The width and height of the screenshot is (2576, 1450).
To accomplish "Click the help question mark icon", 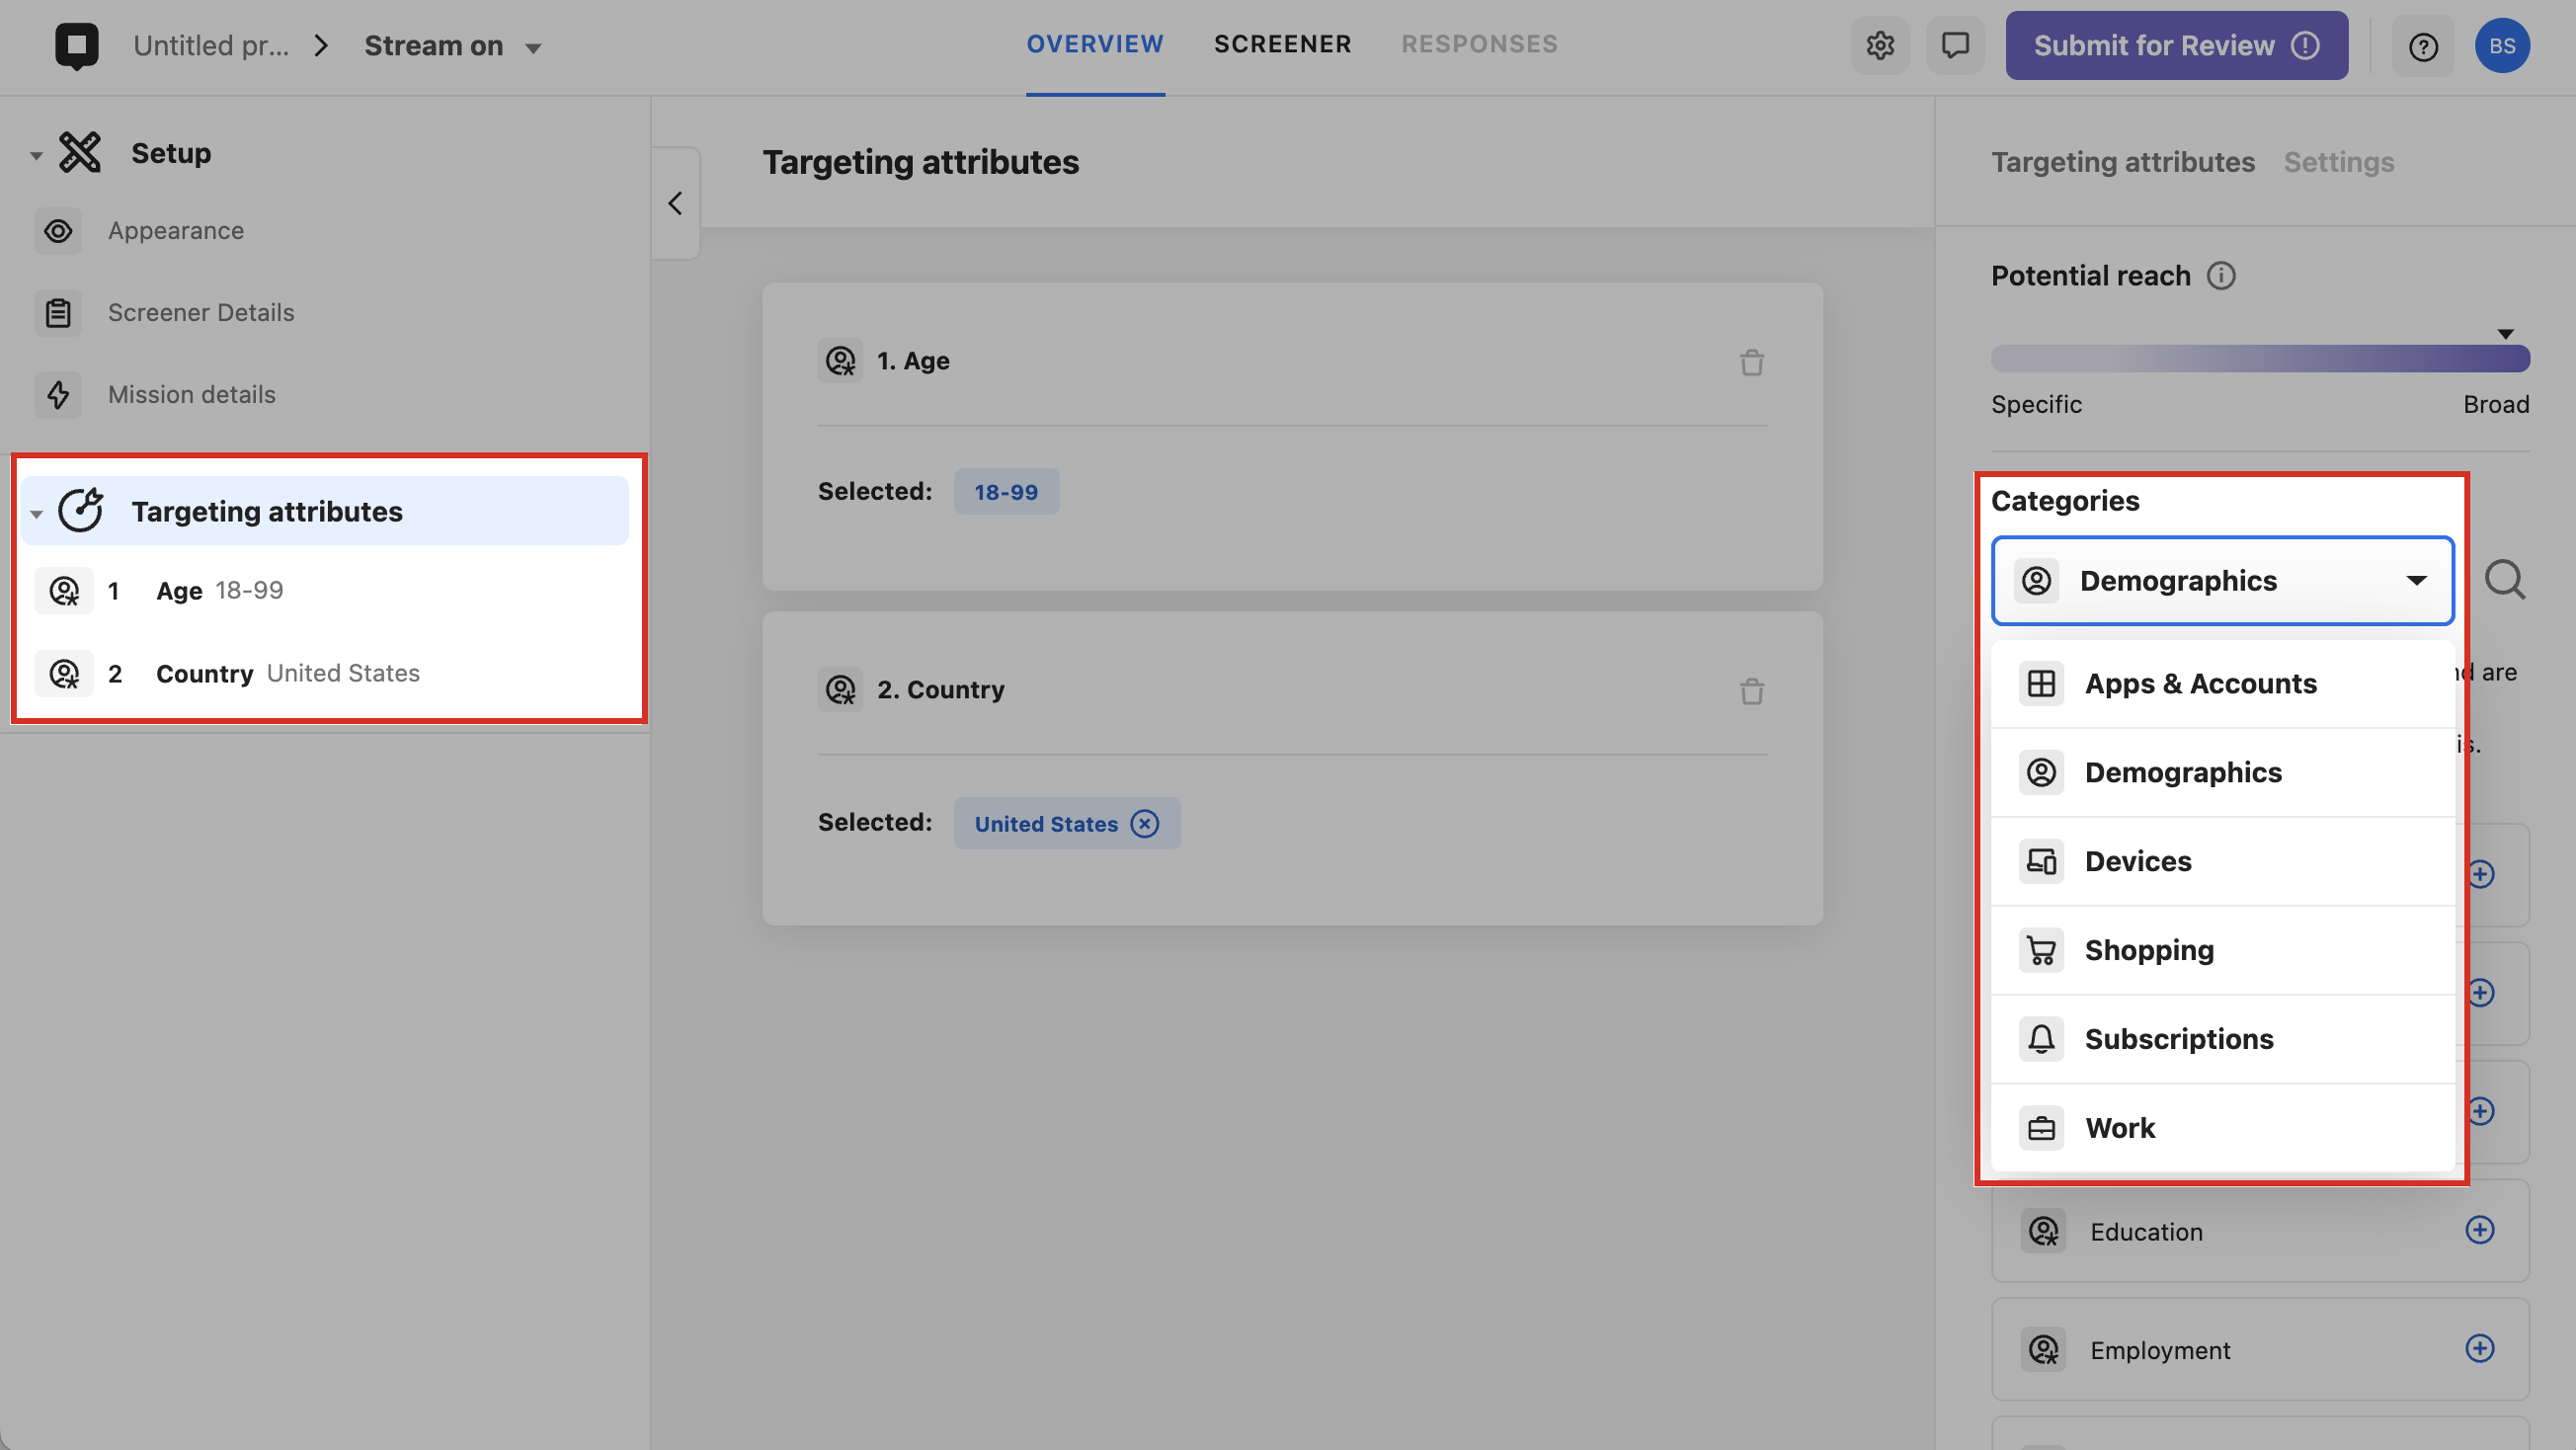I will 2423,47.
